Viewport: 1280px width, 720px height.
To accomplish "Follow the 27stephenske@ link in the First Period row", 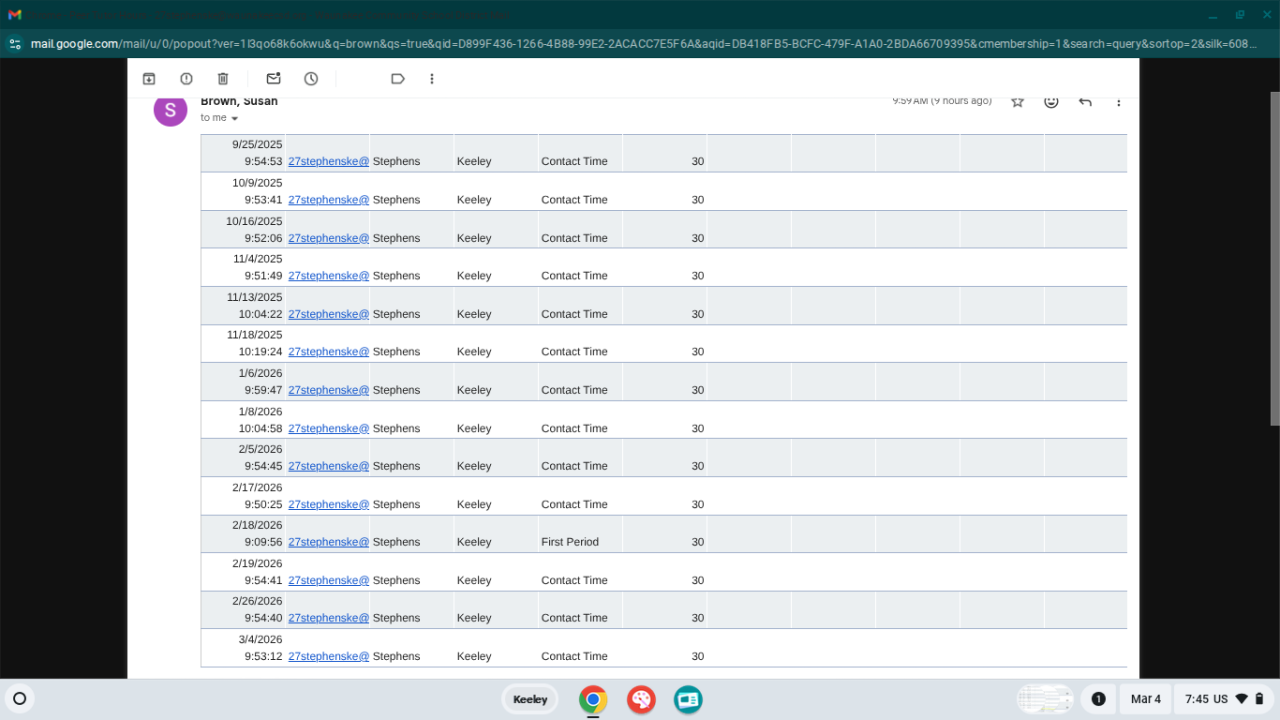I will (329, 542).
